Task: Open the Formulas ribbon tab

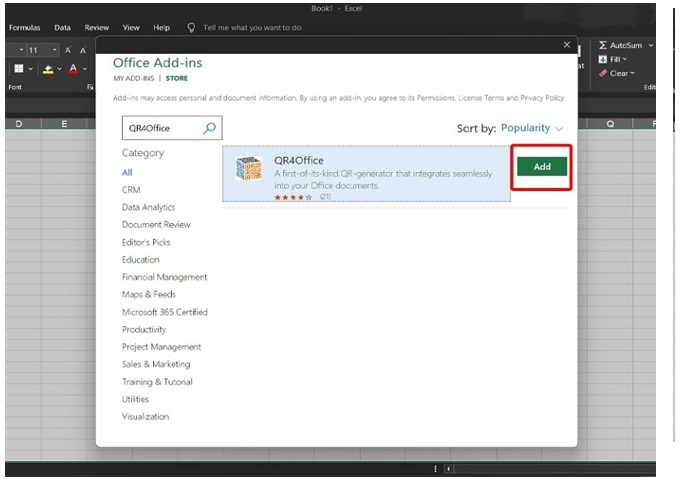Action: (x=24, y=27)
